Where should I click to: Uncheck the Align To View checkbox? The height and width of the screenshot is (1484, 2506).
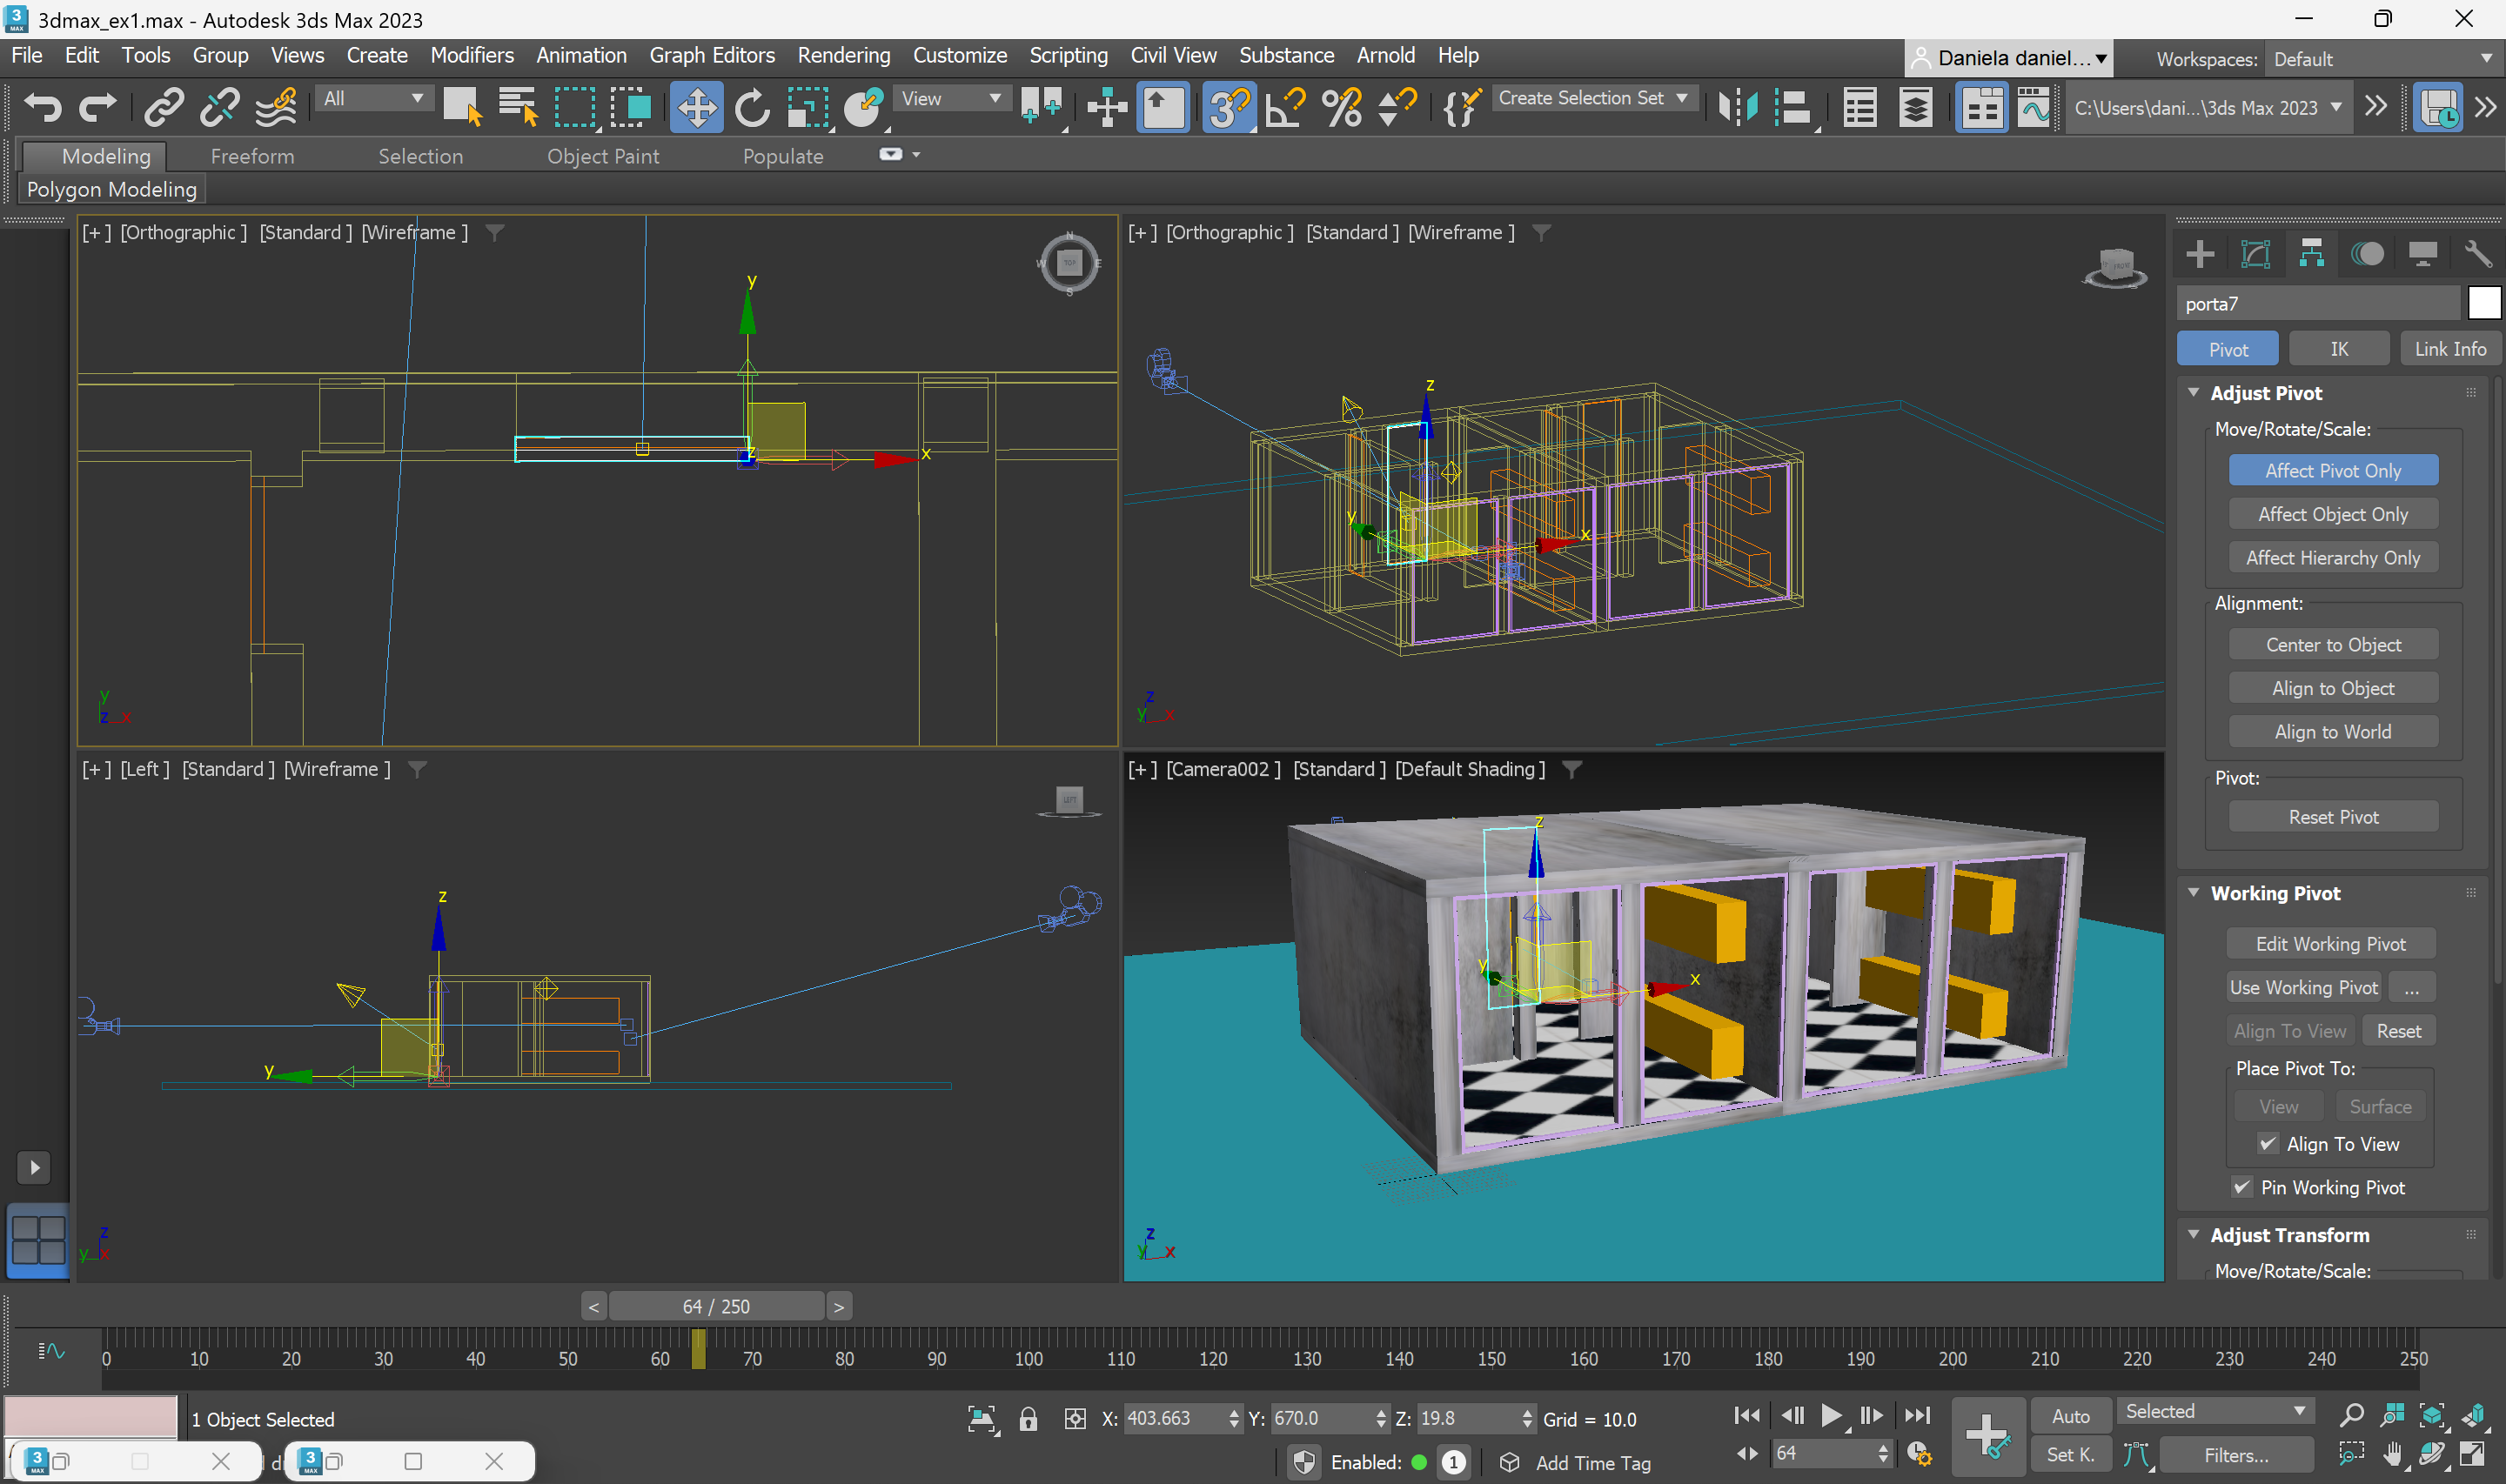coord(2268,1144)
